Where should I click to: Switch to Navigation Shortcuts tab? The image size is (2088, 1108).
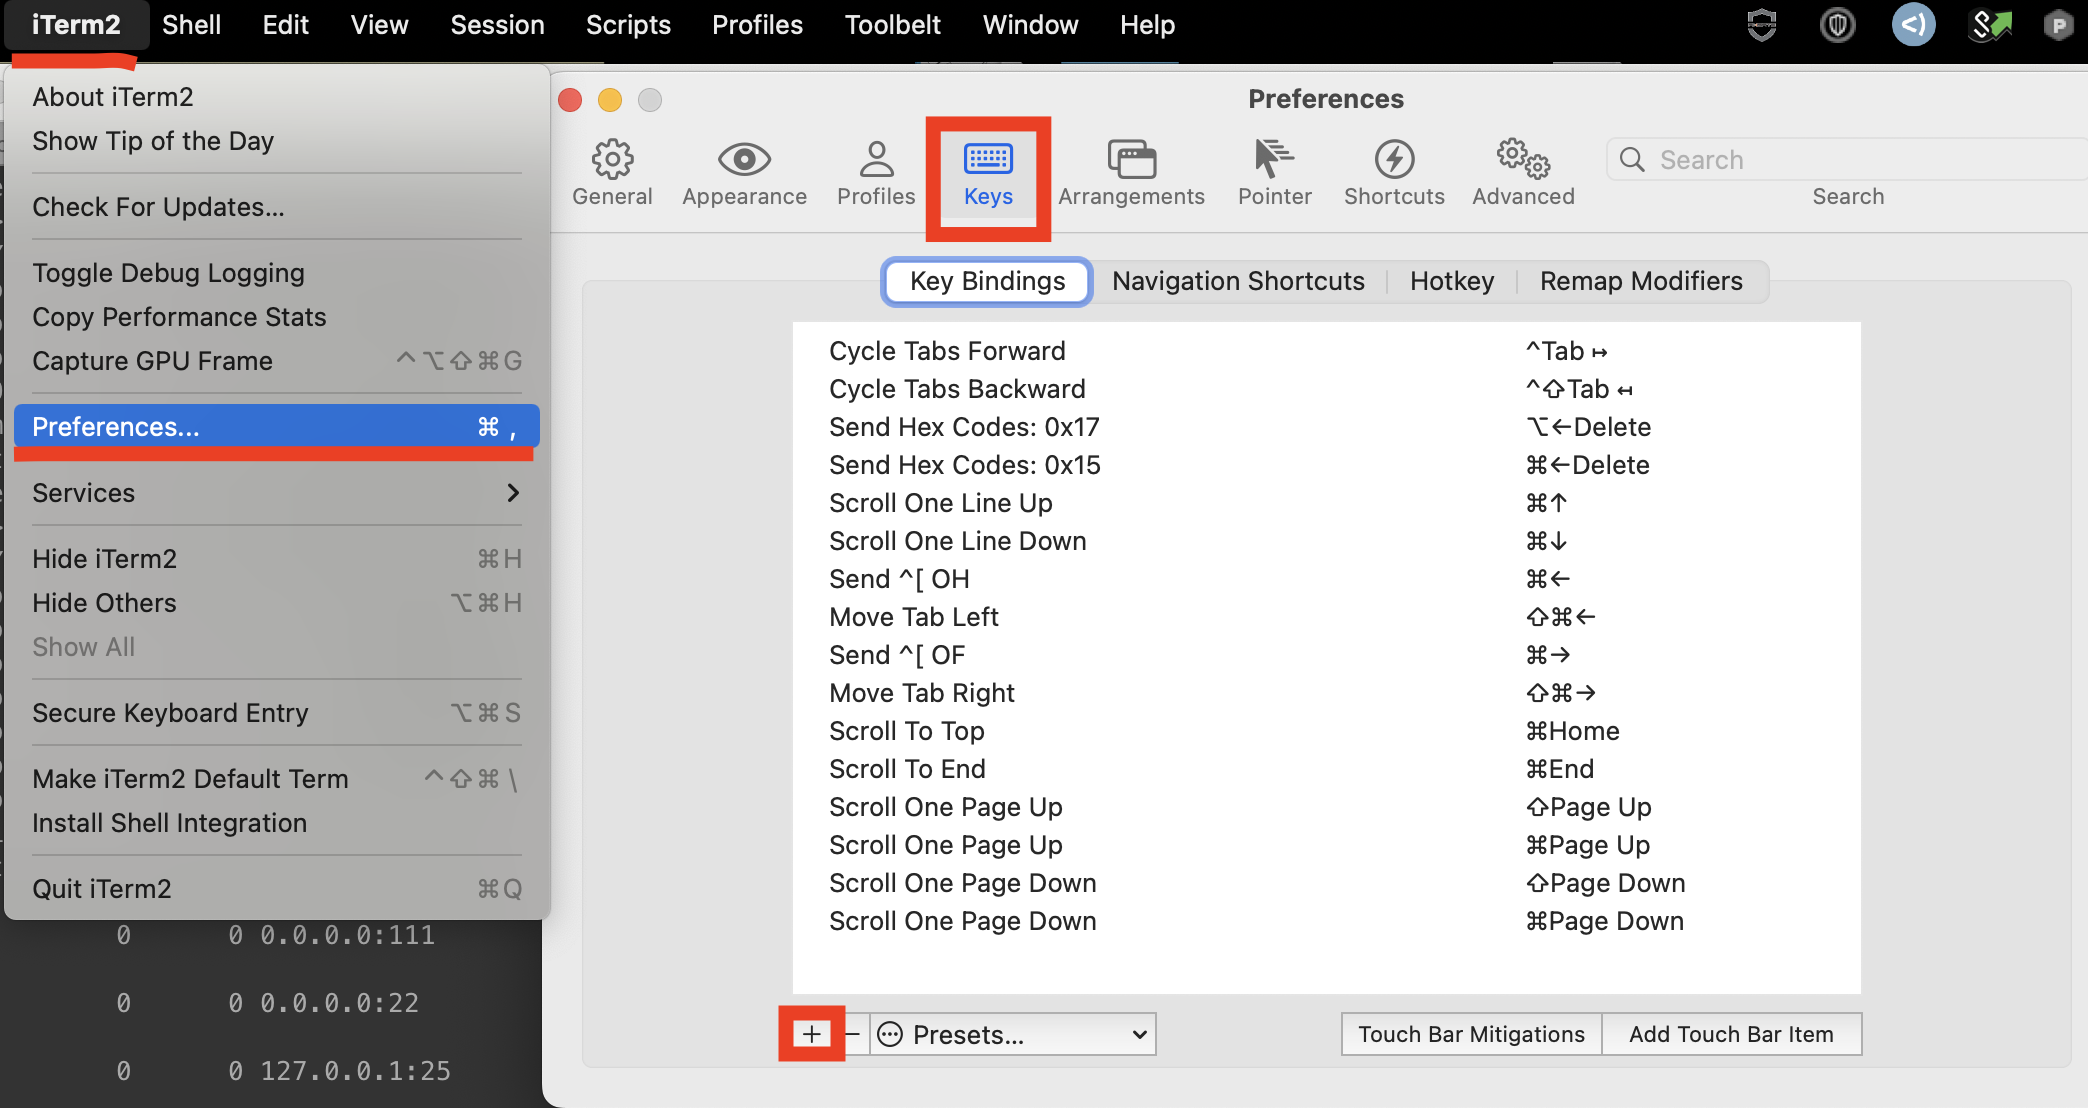[x=1238, y=281]
